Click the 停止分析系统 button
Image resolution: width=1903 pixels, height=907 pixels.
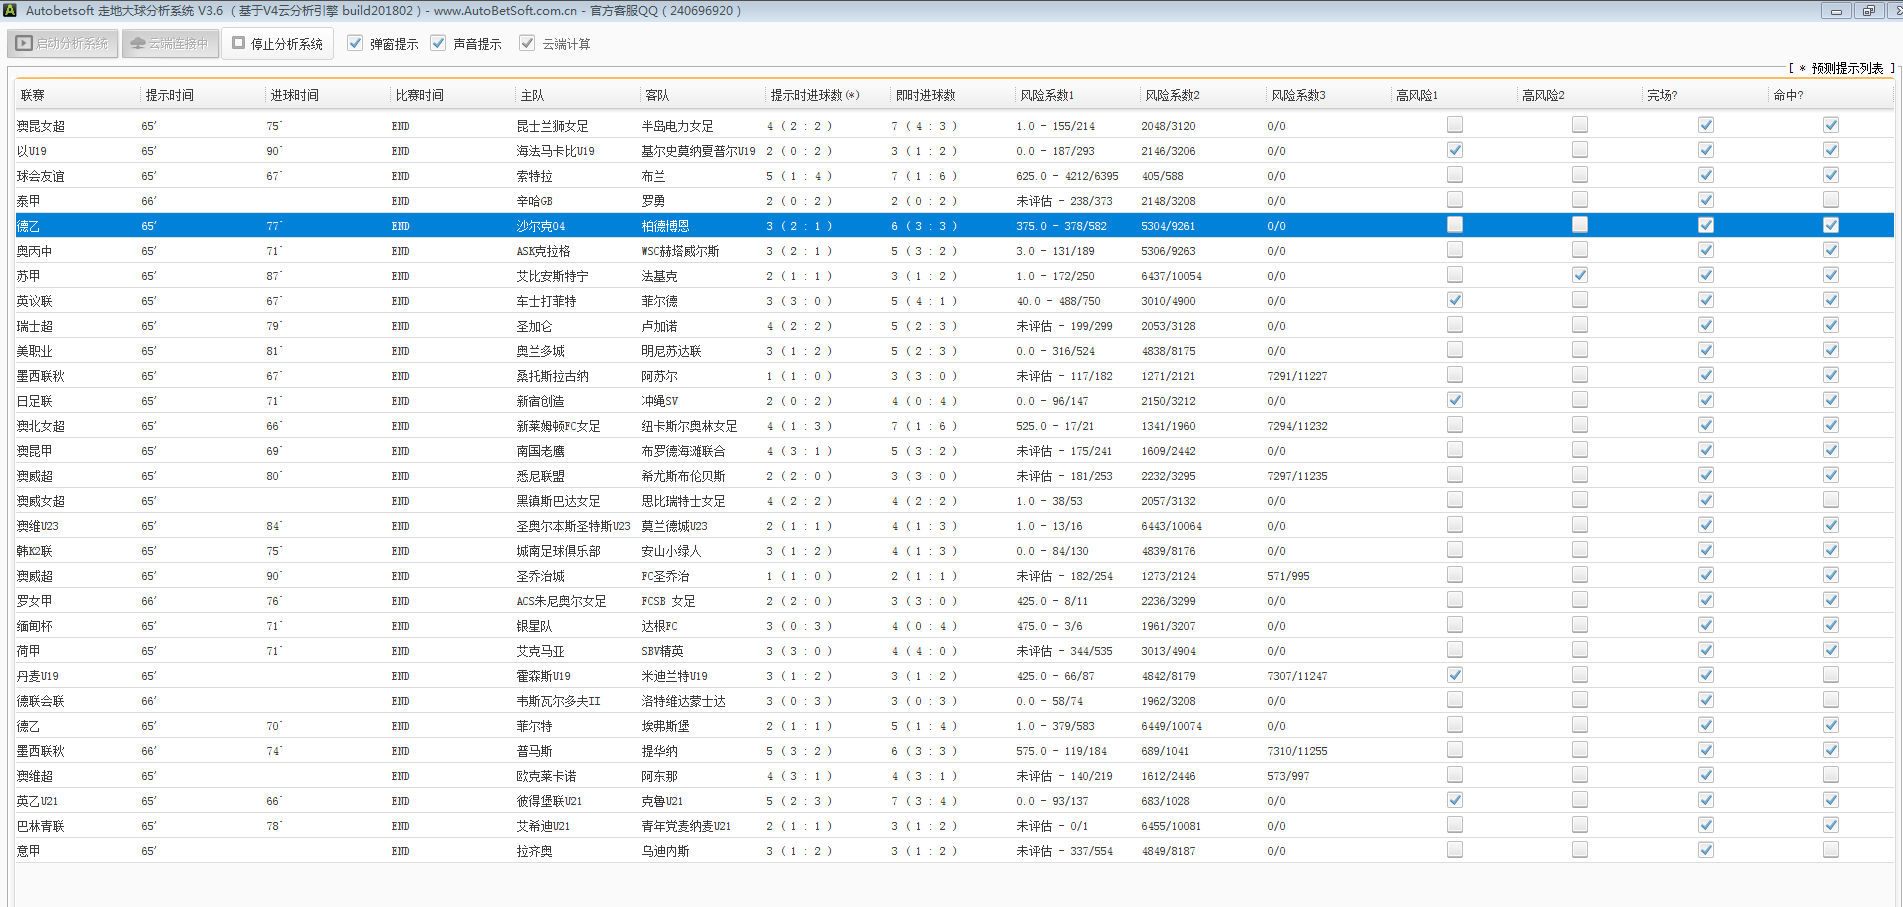point(277,44)
